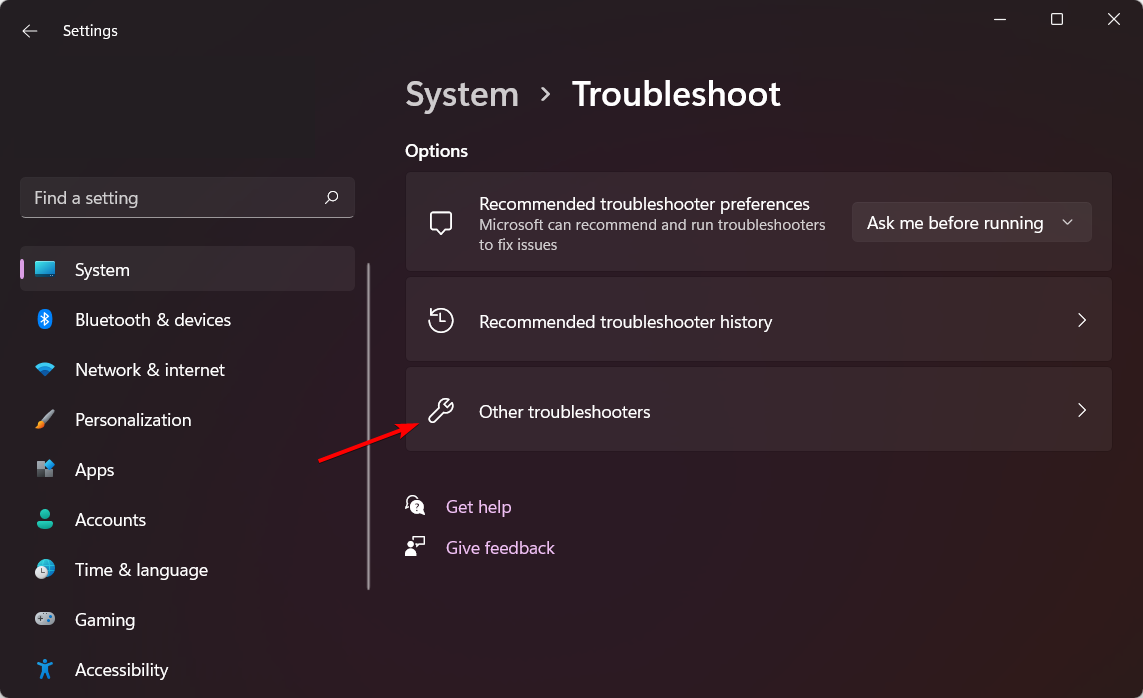This screenshot has height=698, width=1143.
Task: Open Accounts settings
Action: pos(187,519)
